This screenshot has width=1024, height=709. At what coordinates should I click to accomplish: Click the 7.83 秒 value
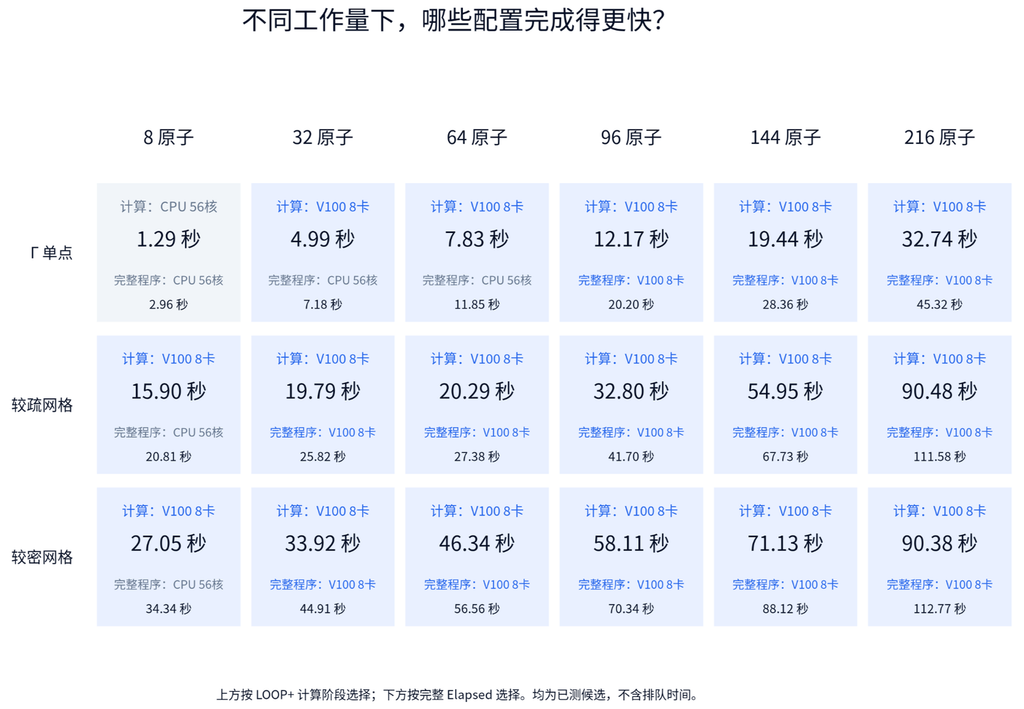click(477, 239)
